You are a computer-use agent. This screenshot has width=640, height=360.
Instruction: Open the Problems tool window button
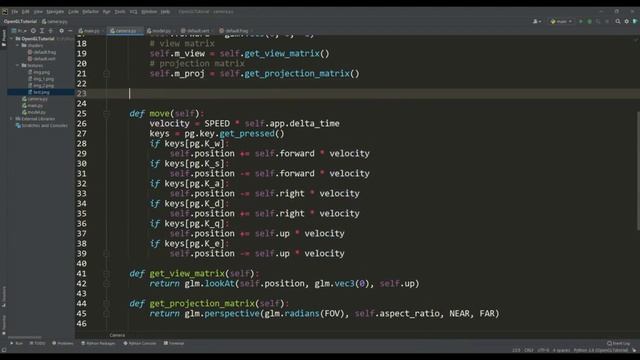pyautogui.click(x=63, y=343)
